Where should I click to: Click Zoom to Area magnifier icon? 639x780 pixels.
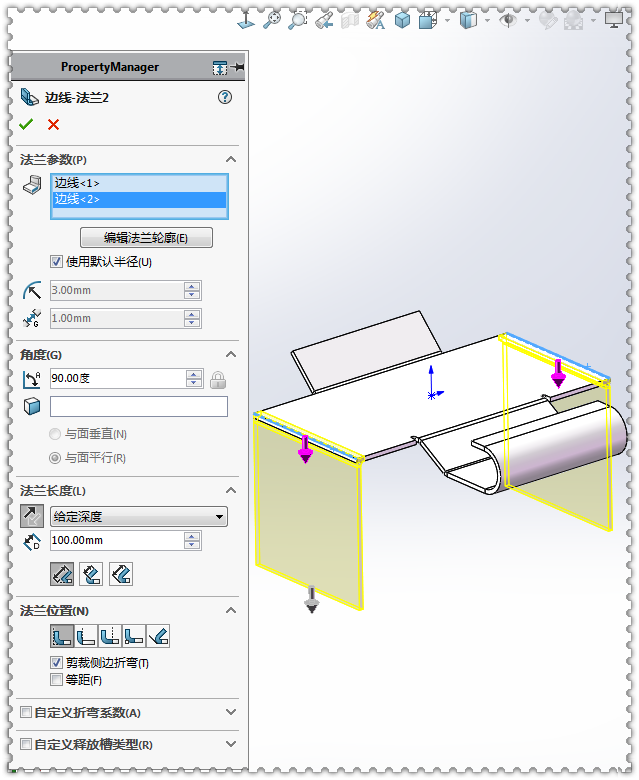[x=298, y=20]
